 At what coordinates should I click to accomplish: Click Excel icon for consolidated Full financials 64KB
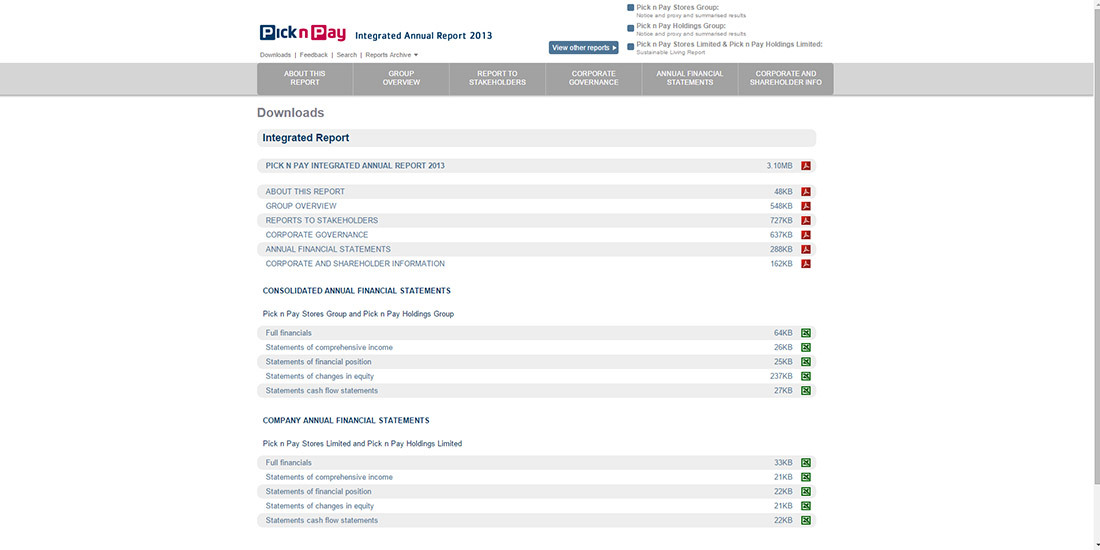(806, 333)
